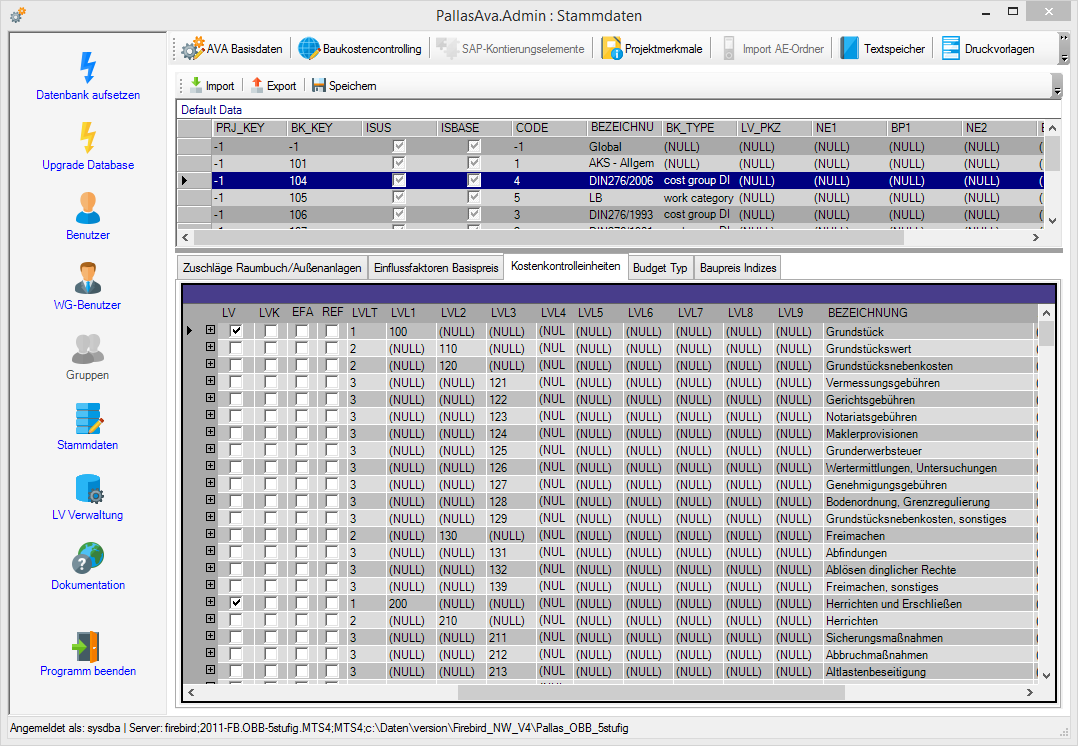
Task: Expand the Grundstücksnebenkosten row
Action: pos(210,364)
